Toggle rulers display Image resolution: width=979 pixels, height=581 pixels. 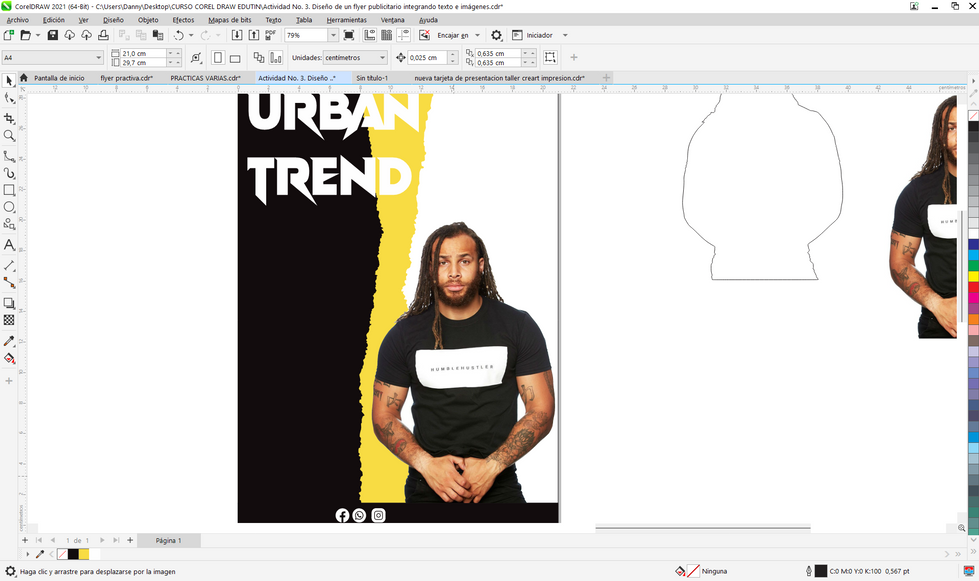point(370,35)
